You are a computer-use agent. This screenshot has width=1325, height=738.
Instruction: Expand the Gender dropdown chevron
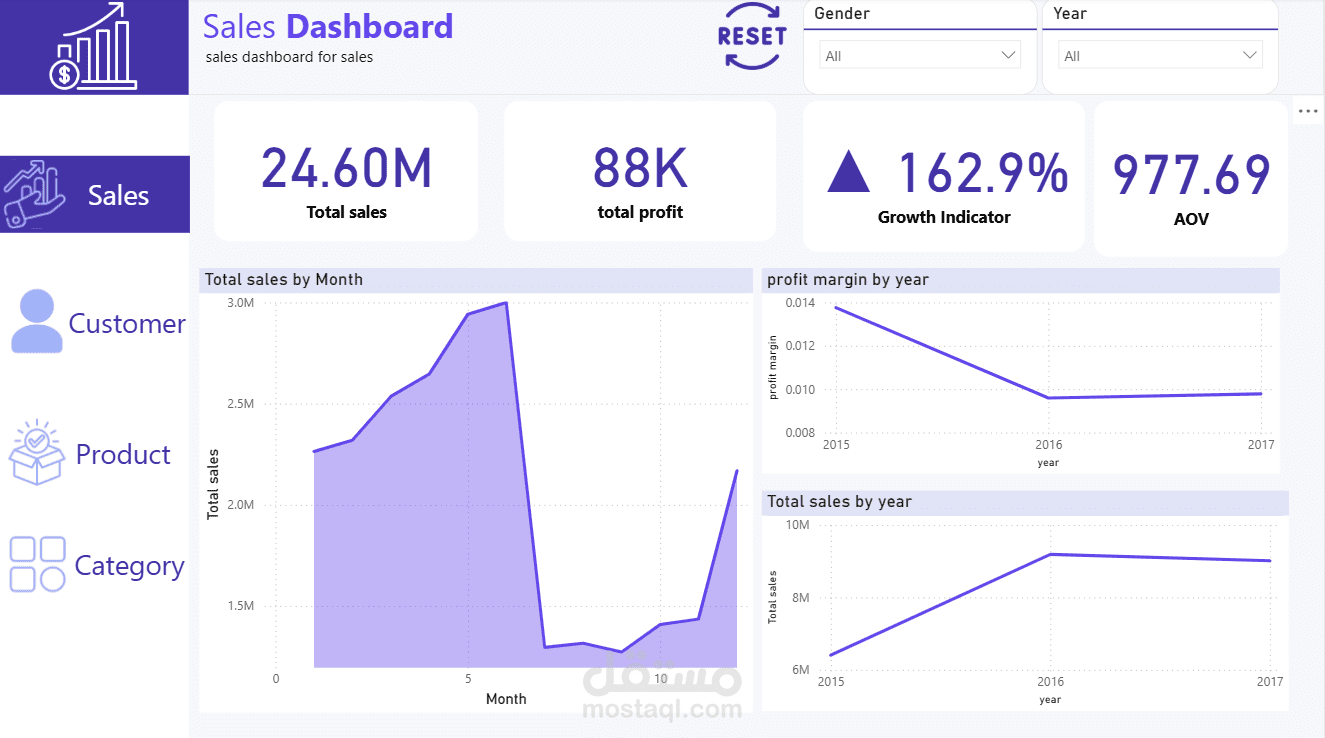[1008, 56]
